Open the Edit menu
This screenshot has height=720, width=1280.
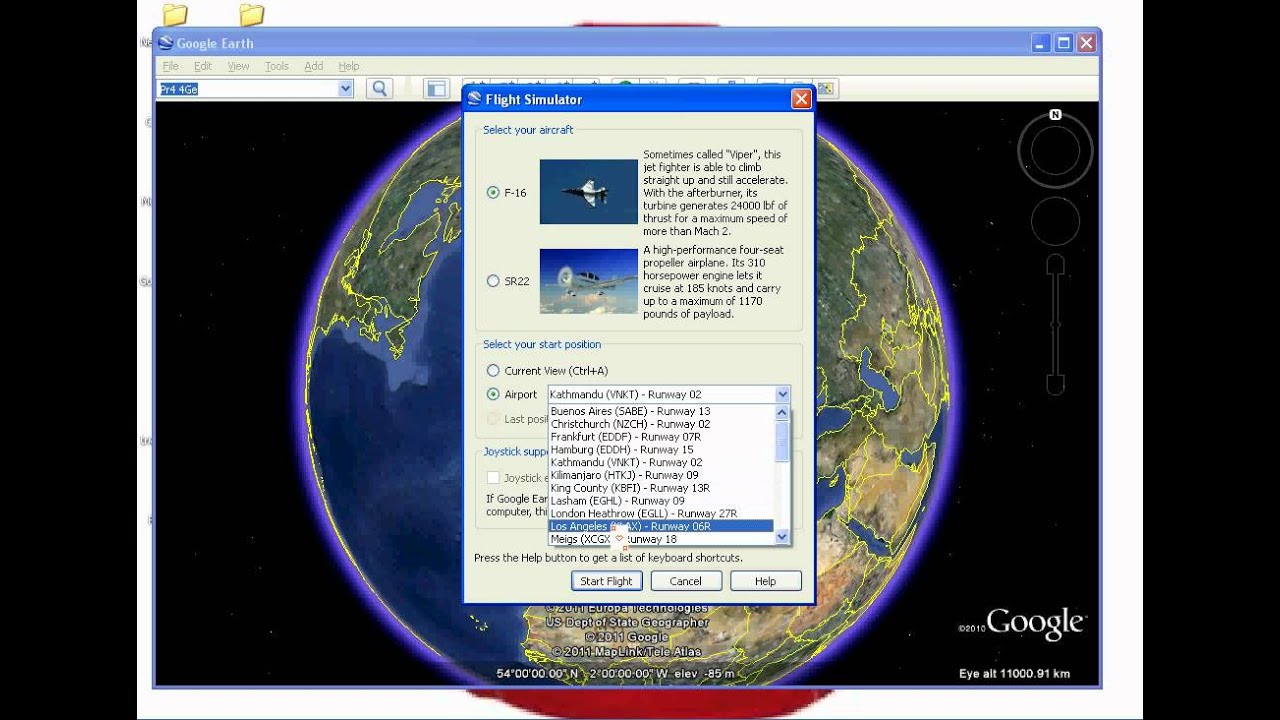(x=203, y=66)
